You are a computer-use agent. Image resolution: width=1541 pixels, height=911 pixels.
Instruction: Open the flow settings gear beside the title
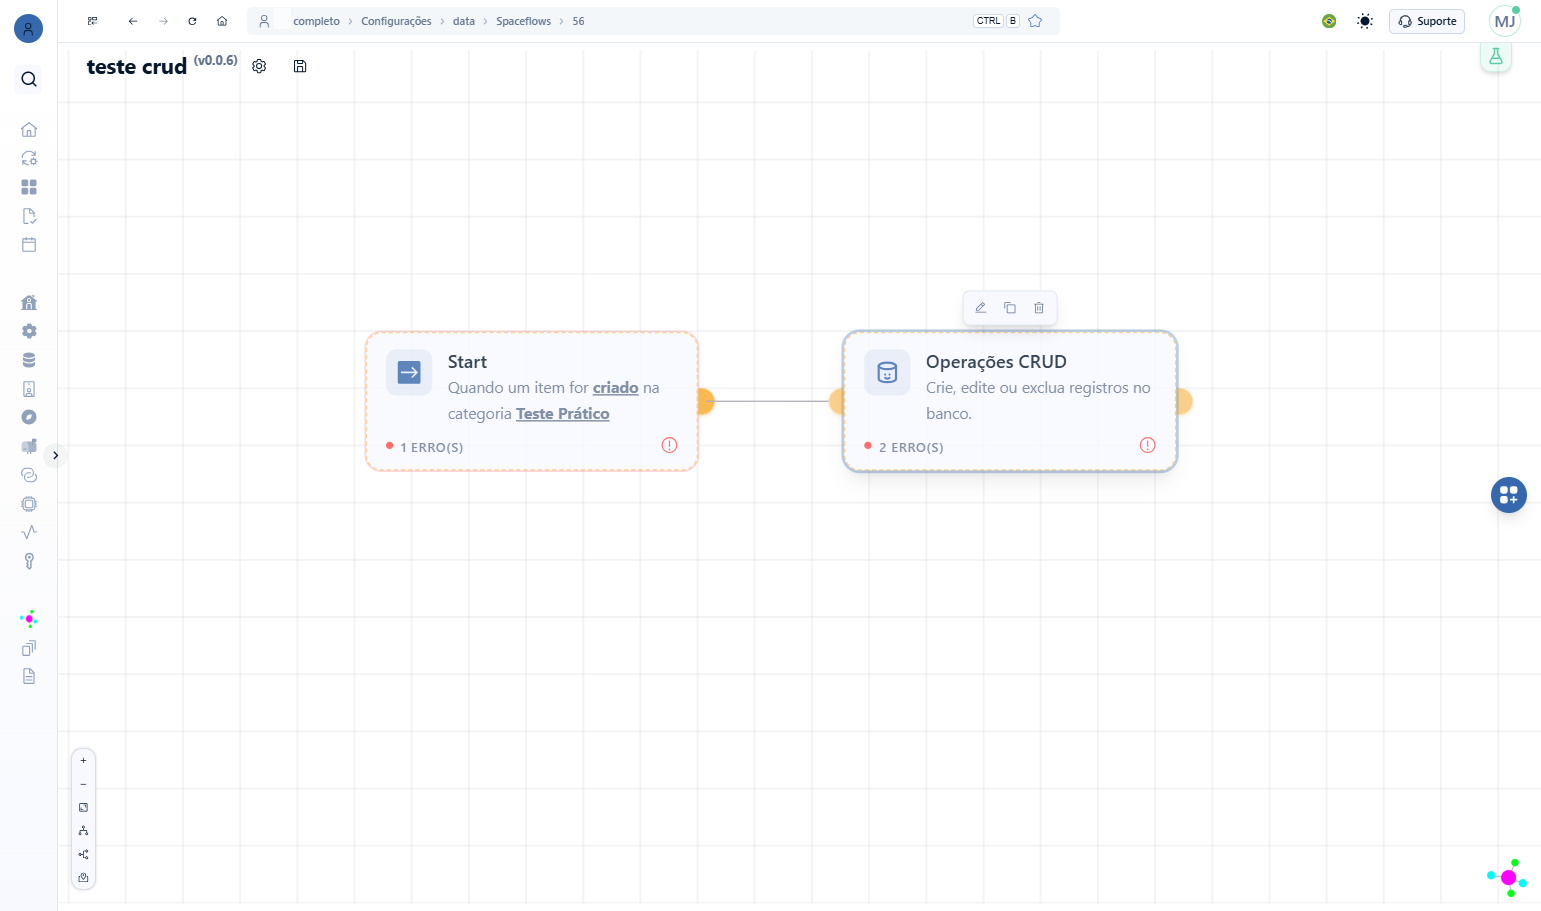259,66
